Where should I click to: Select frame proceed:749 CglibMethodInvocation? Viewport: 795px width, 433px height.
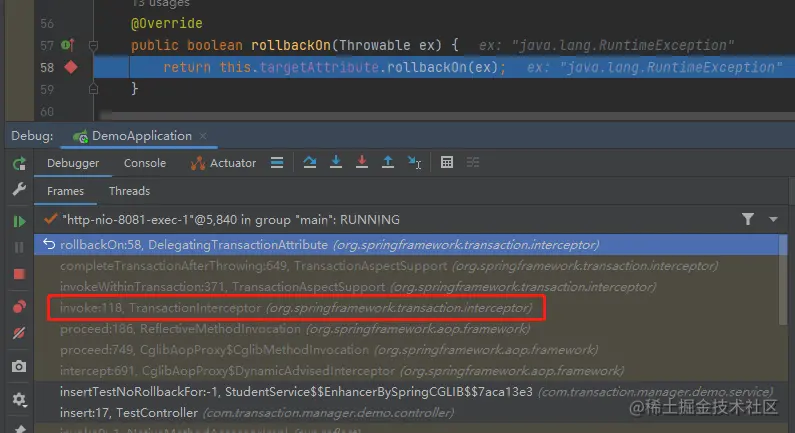point(408,350)
